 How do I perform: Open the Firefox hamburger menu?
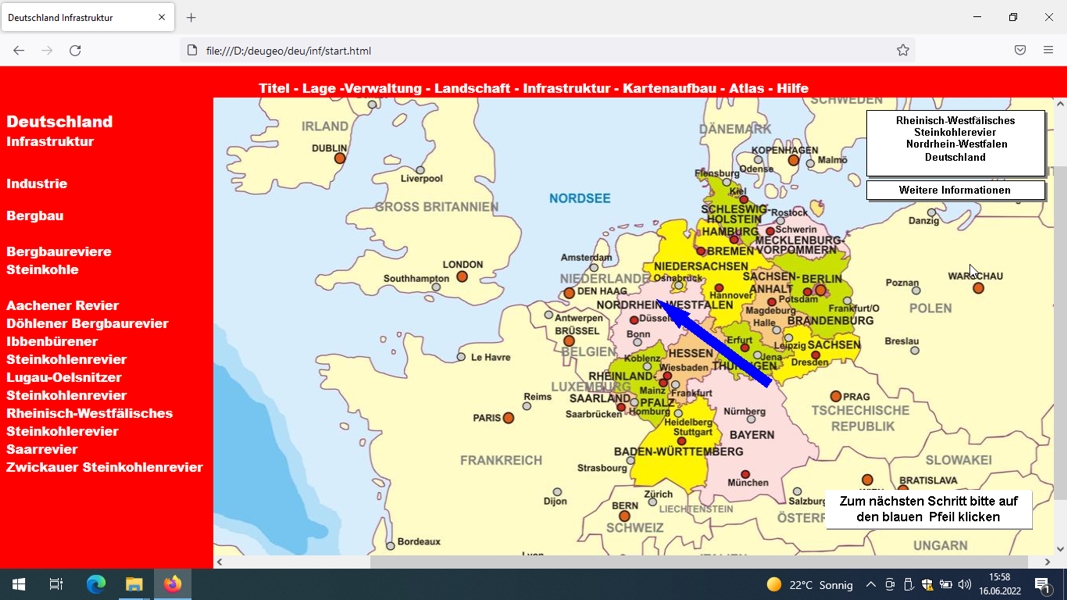click(x=1048, y=50)
